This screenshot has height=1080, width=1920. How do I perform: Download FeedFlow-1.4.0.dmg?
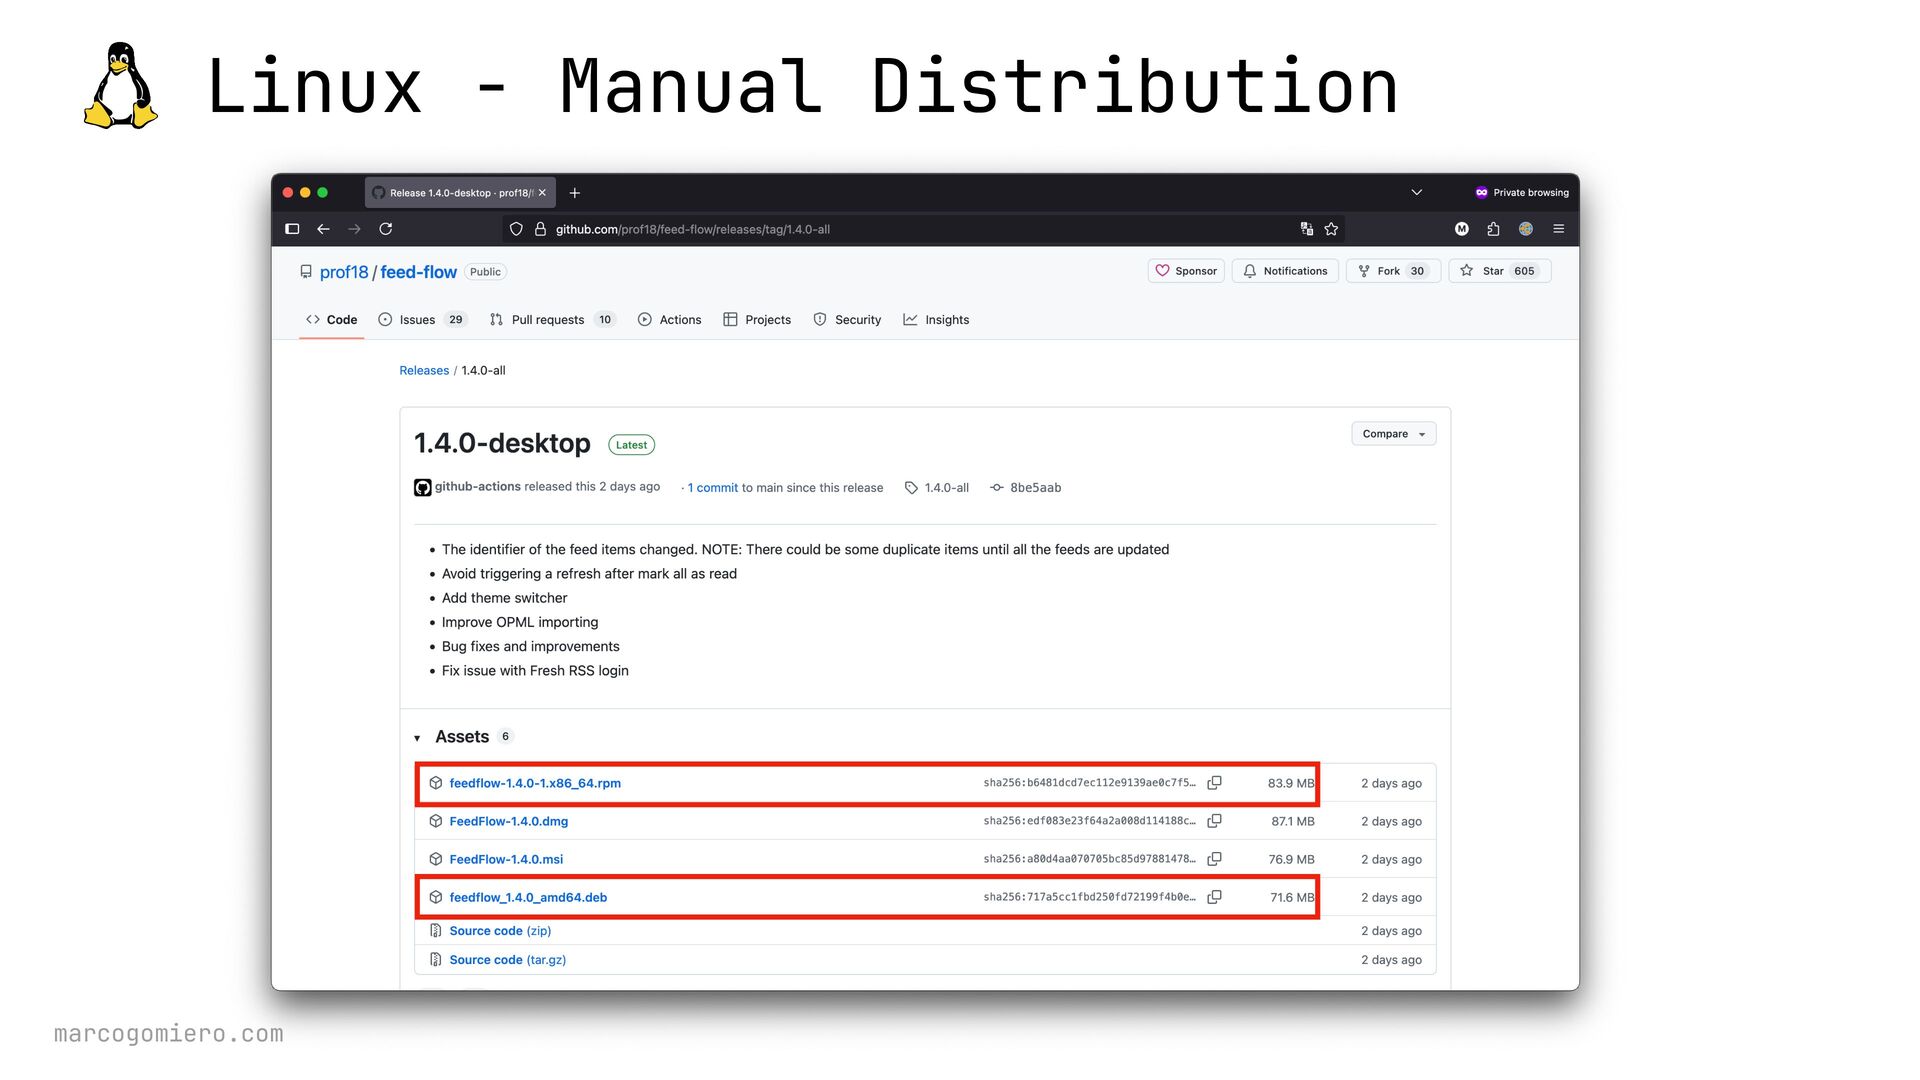click(x=508, y=821)
